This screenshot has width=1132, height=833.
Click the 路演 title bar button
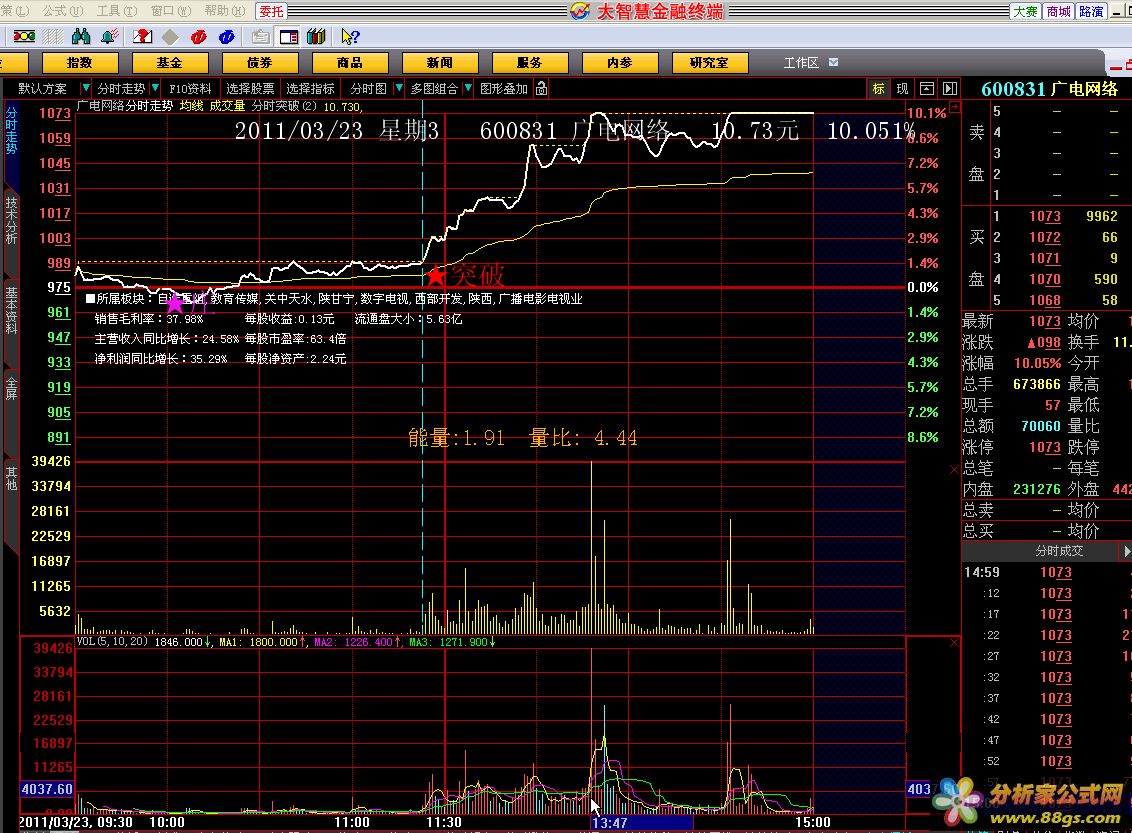1091,11
